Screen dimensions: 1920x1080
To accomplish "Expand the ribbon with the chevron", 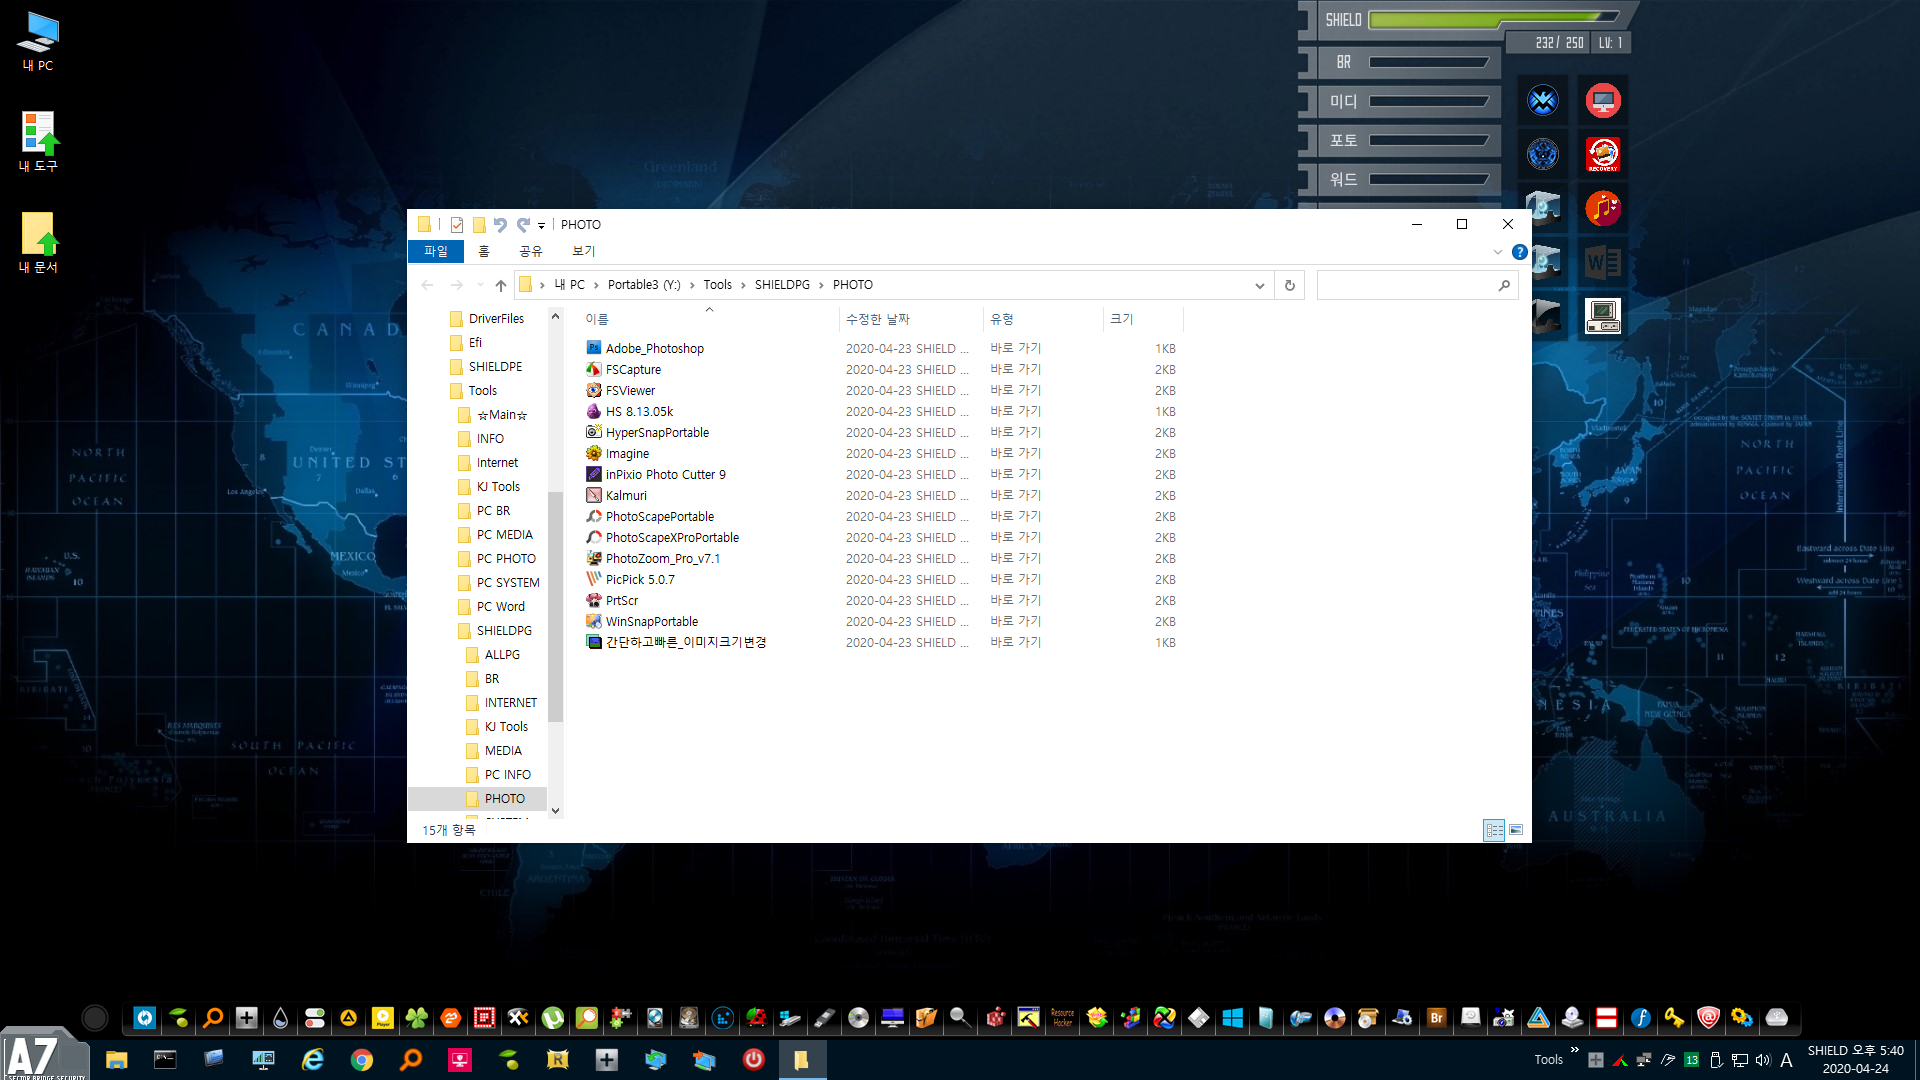I will [x=1497, y=252].
